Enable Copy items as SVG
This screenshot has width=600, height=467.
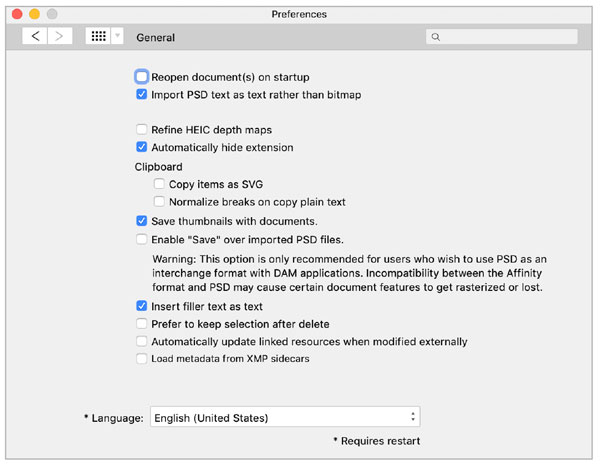(x=160, y=184)
